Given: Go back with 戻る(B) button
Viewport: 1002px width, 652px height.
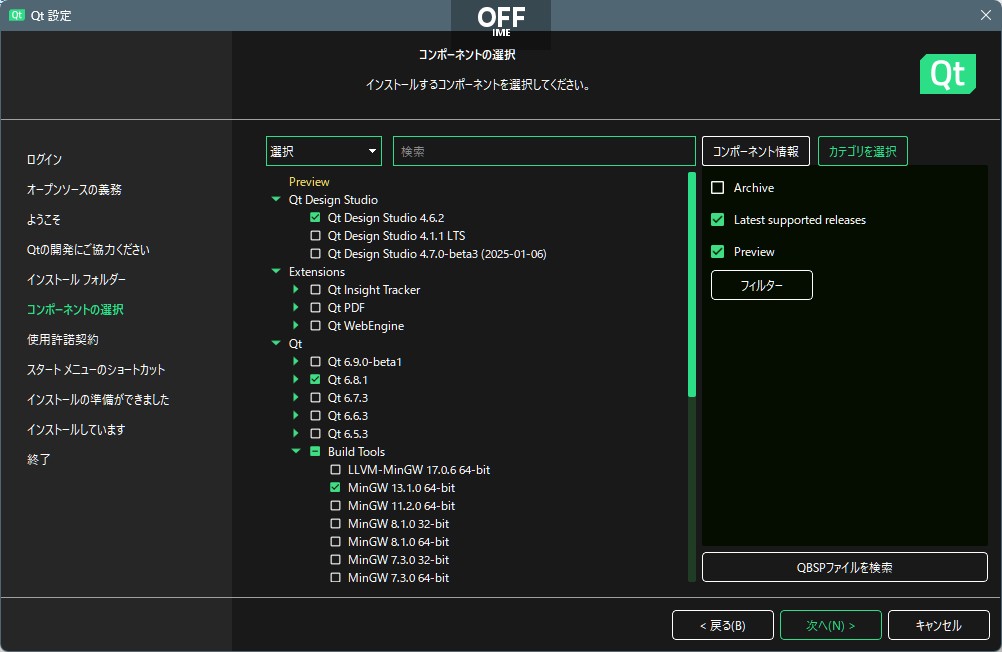Looking at the screenshot, I should point(723,625).
